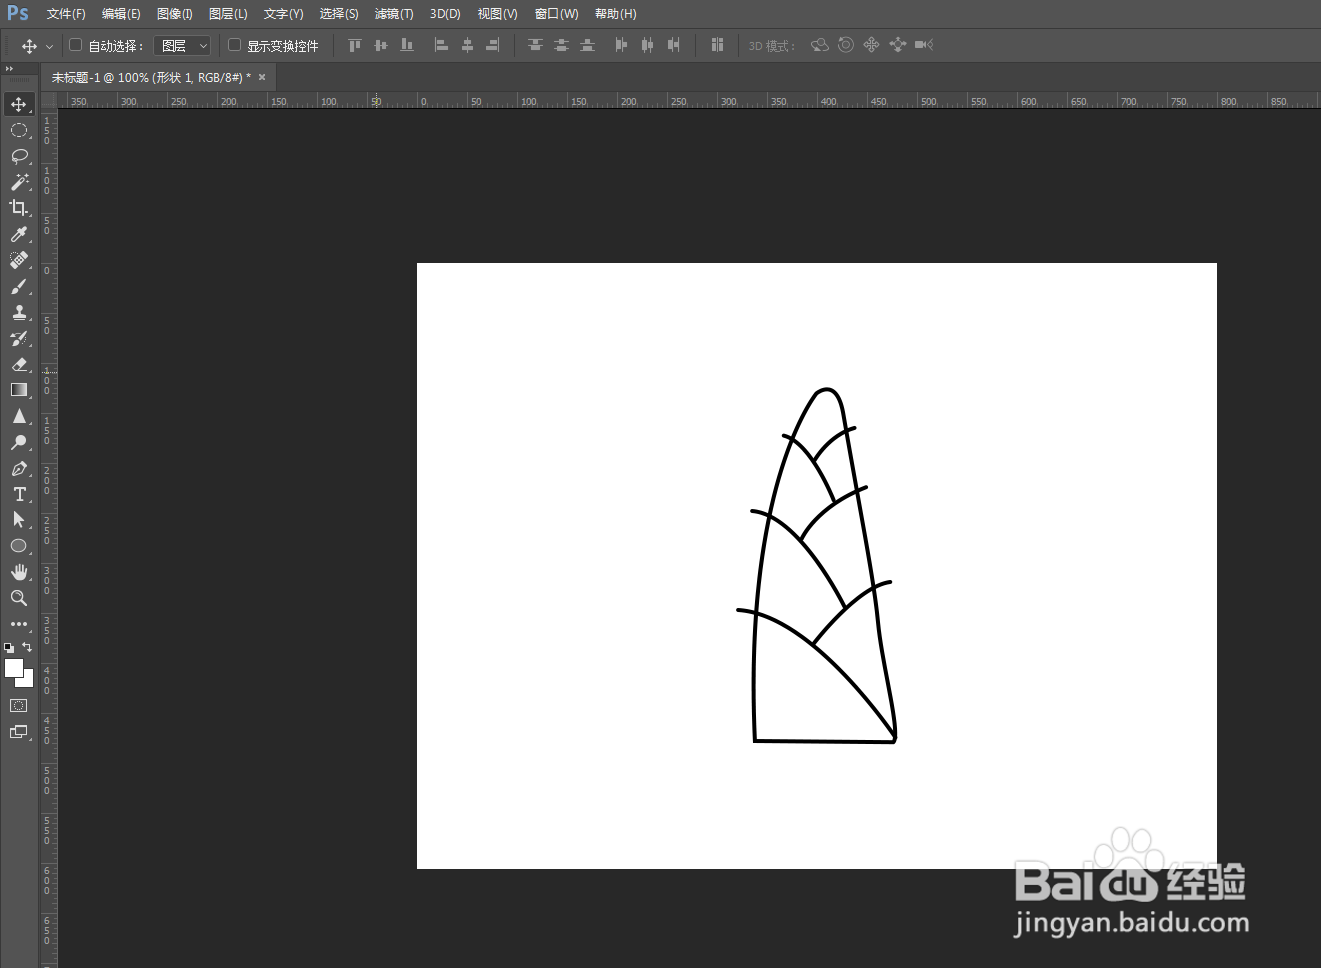Viewport: 1321px width, 968px height.
Task: Open the 窗口(W) menu
Action: (557, 14)
